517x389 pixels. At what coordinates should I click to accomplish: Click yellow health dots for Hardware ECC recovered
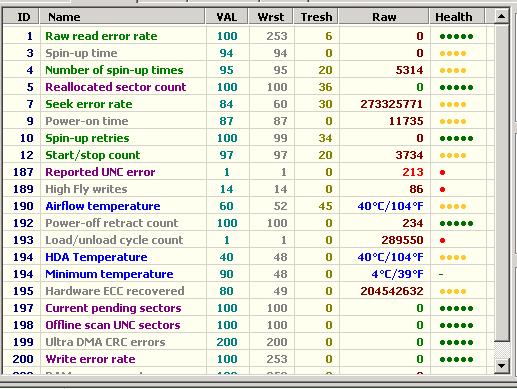click(x=453, y=291)
